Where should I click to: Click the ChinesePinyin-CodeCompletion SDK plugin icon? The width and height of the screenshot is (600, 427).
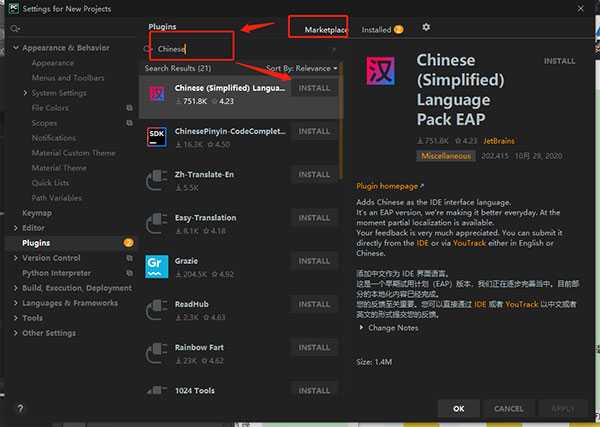pos(157,137)
